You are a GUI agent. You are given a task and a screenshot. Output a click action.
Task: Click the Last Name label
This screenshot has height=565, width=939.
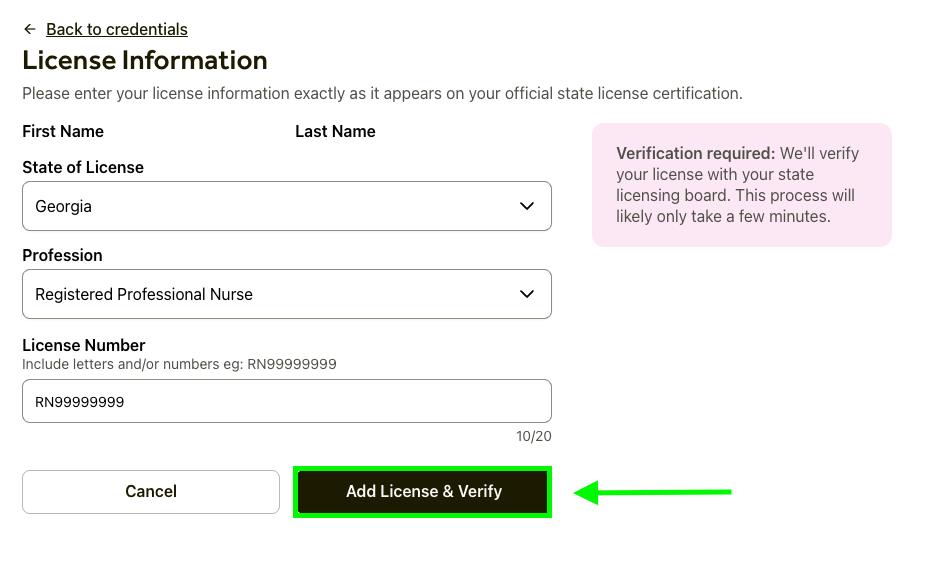335,131
